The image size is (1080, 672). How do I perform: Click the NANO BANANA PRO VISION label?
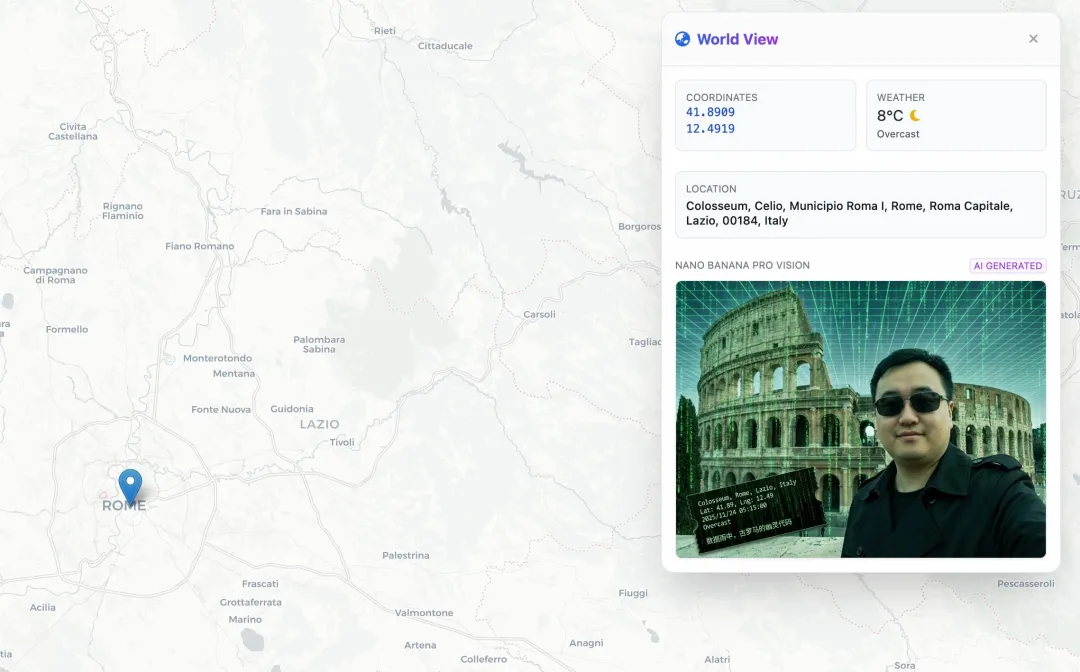742,266
